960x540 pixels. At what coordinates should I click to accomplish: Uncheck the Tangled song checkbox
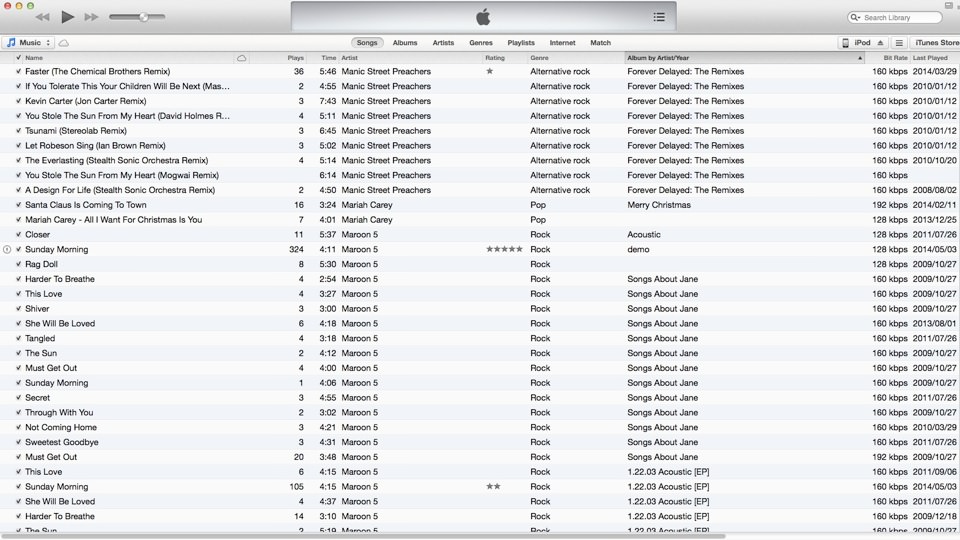(18, 339)
